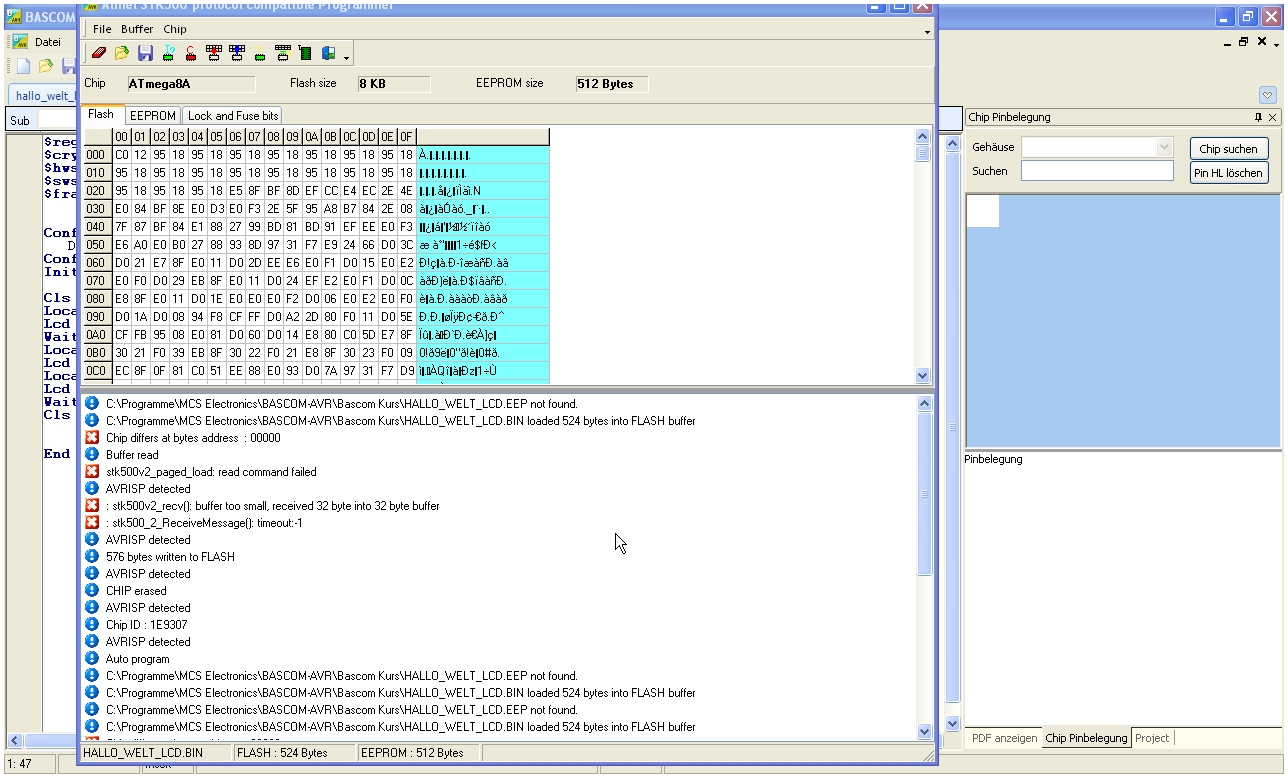Click log entry 'Auto program'
The height and width of the screenshot is (778, 1288).
[138, 659]
